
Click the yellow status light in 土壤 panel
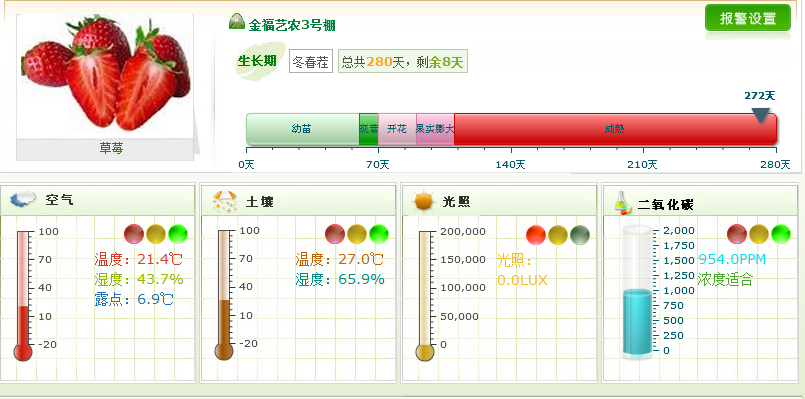357,234
